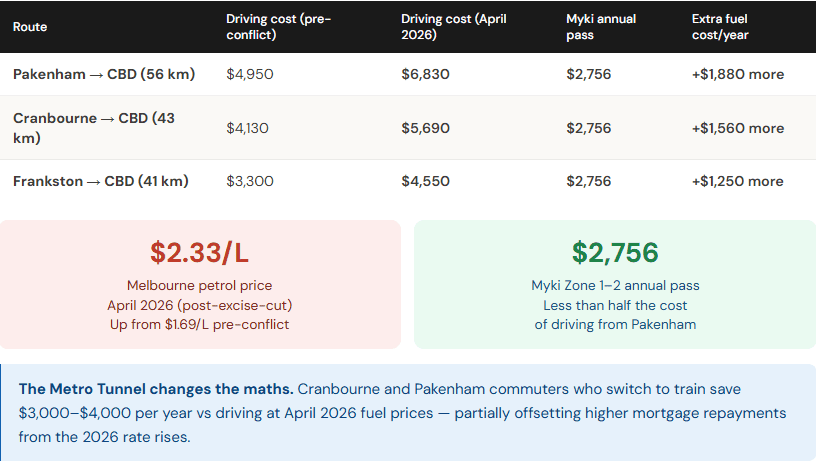The image size is (816, 469).
Task: Click the $4,550 Frankston April 2026 cost
Action: click(425, 181)
